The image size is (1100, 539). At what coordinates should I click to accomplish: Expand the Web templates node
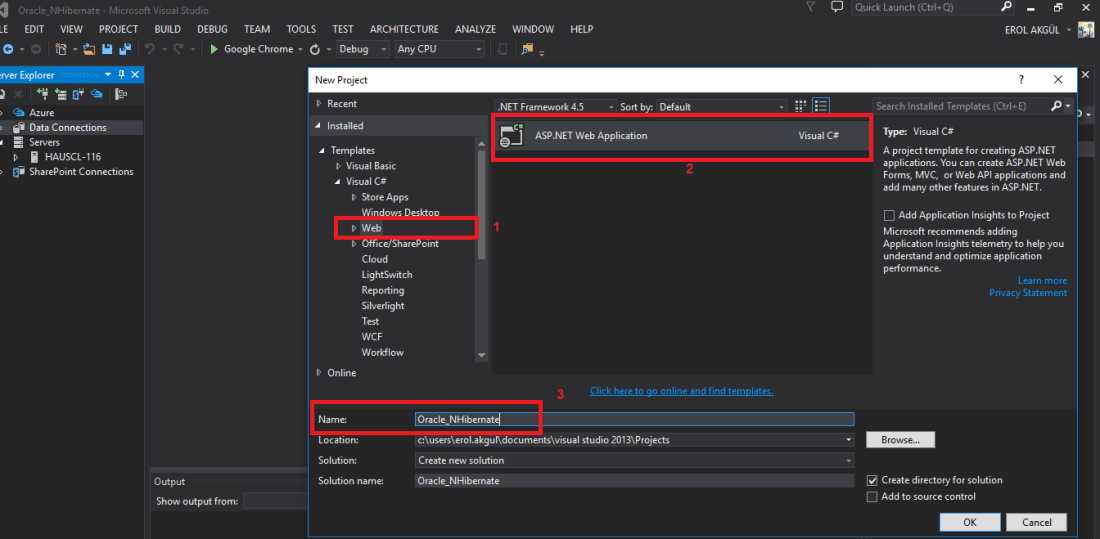[354, 228]
